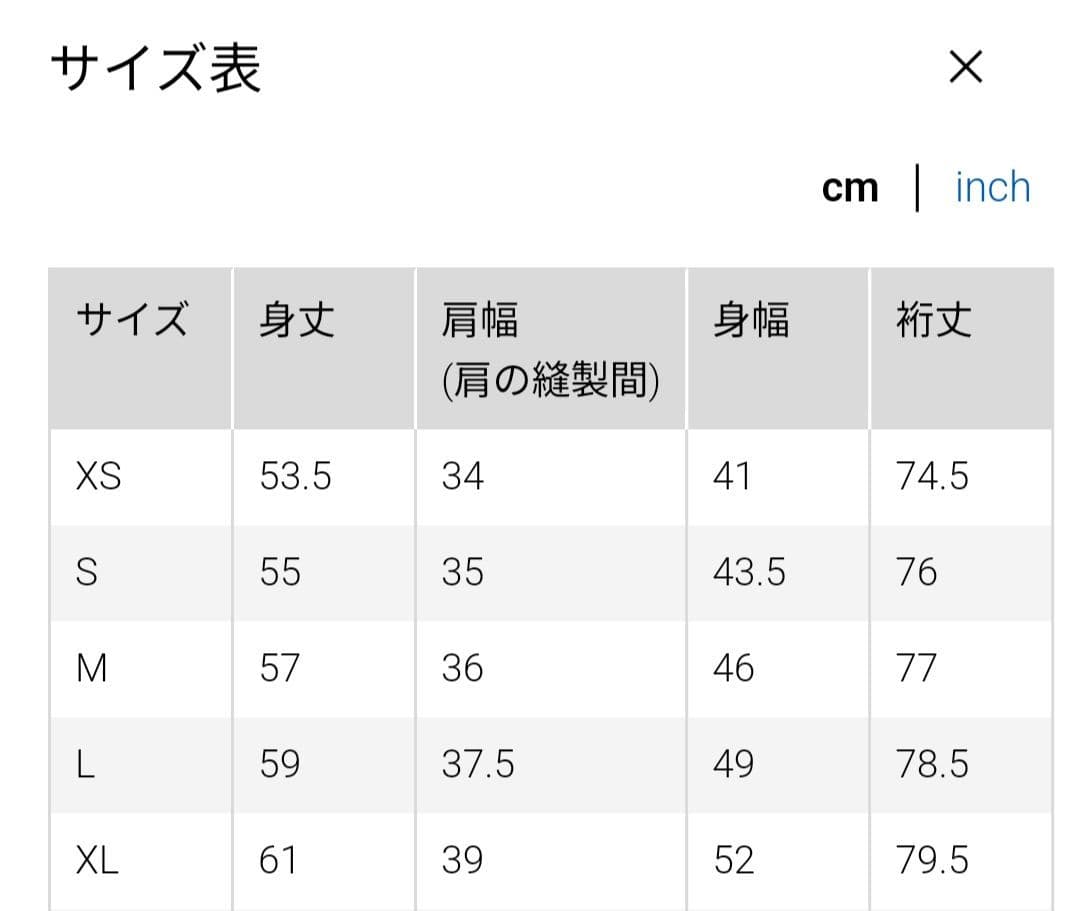Select the M size row label
The width and height of the screenshot is (1080, 911).
tap(92, 668)
